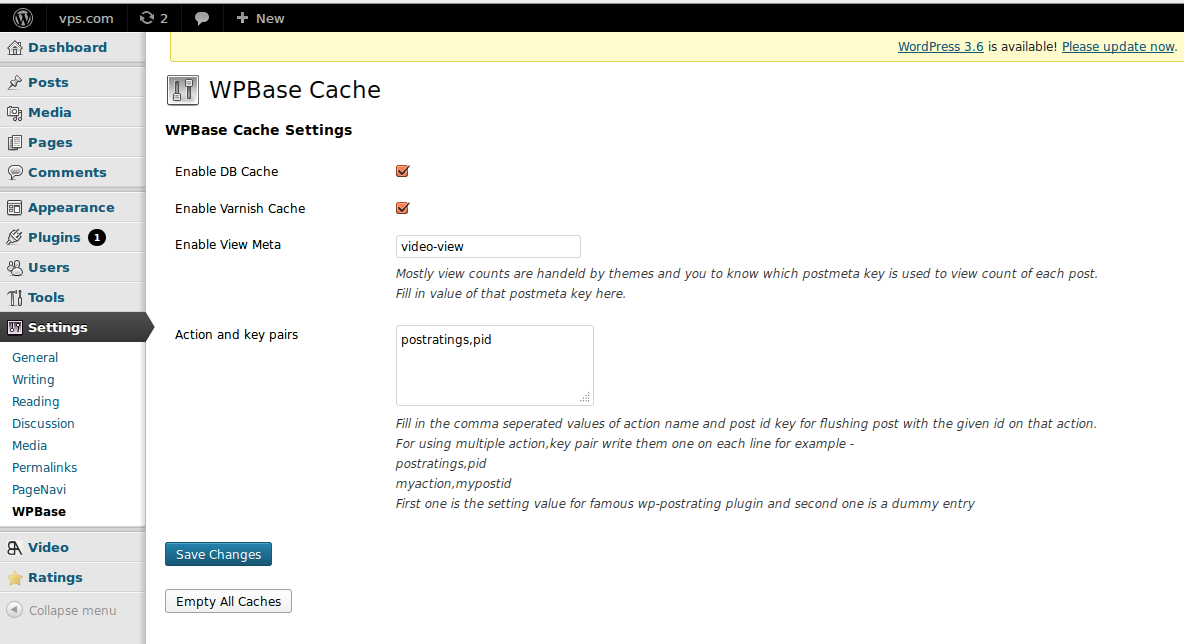1184x644 pixels.
Task: Open General settings submenu
Action: point(35,358)
